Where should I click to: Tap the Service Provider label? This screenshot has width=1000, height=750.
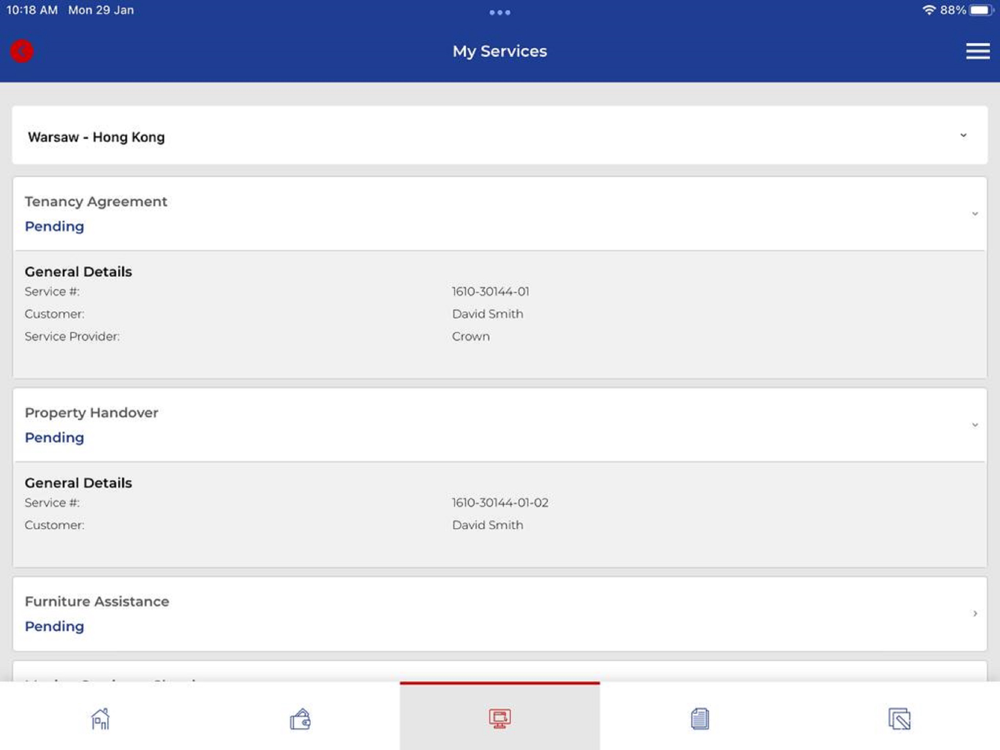point(72,336)
